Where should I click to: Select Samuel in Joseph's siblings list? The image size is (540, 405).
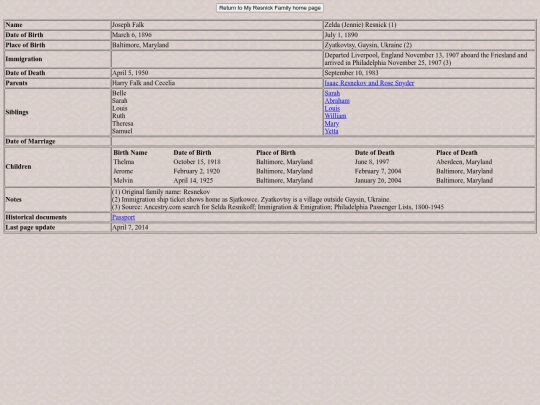click(x=122, y=131)
